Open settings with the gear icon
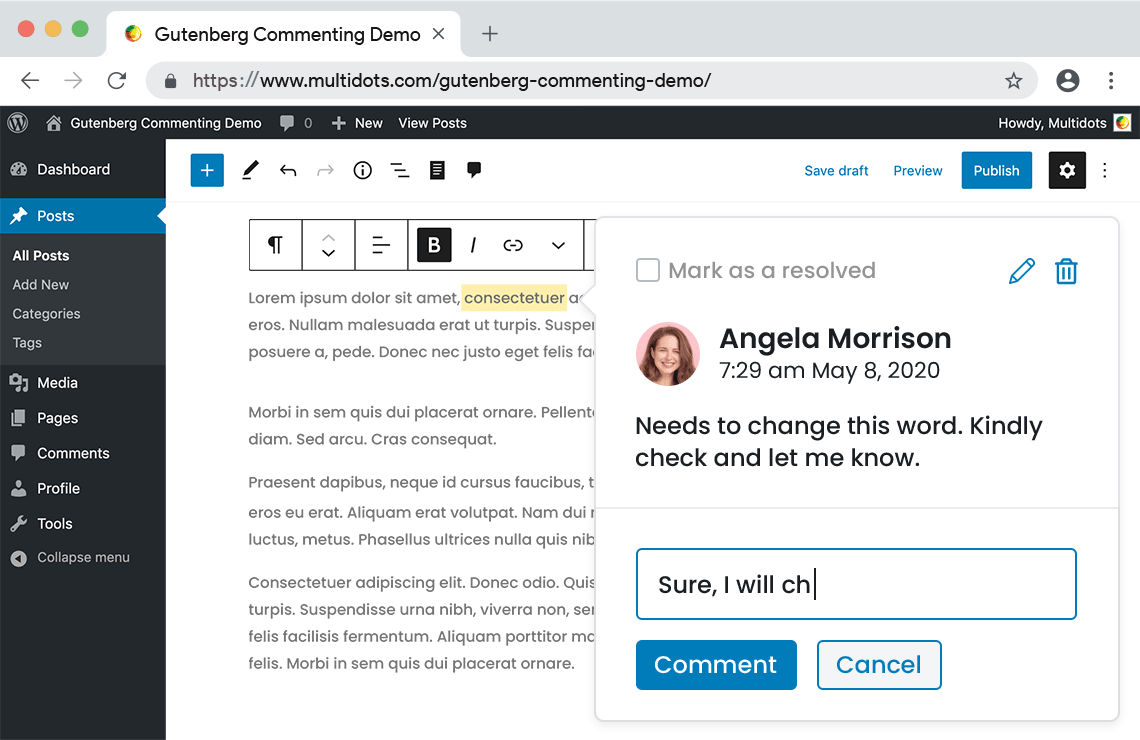 pos(1067,171)
